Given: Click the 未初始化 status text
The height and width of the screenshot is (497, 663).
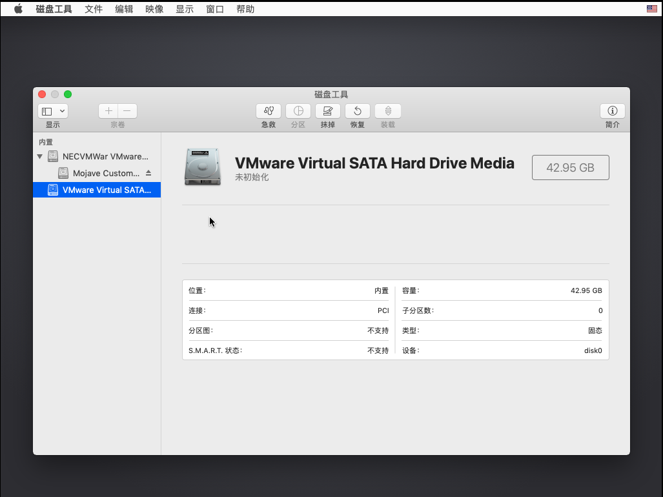Looking at the screenshot, I should click(252, 177).
